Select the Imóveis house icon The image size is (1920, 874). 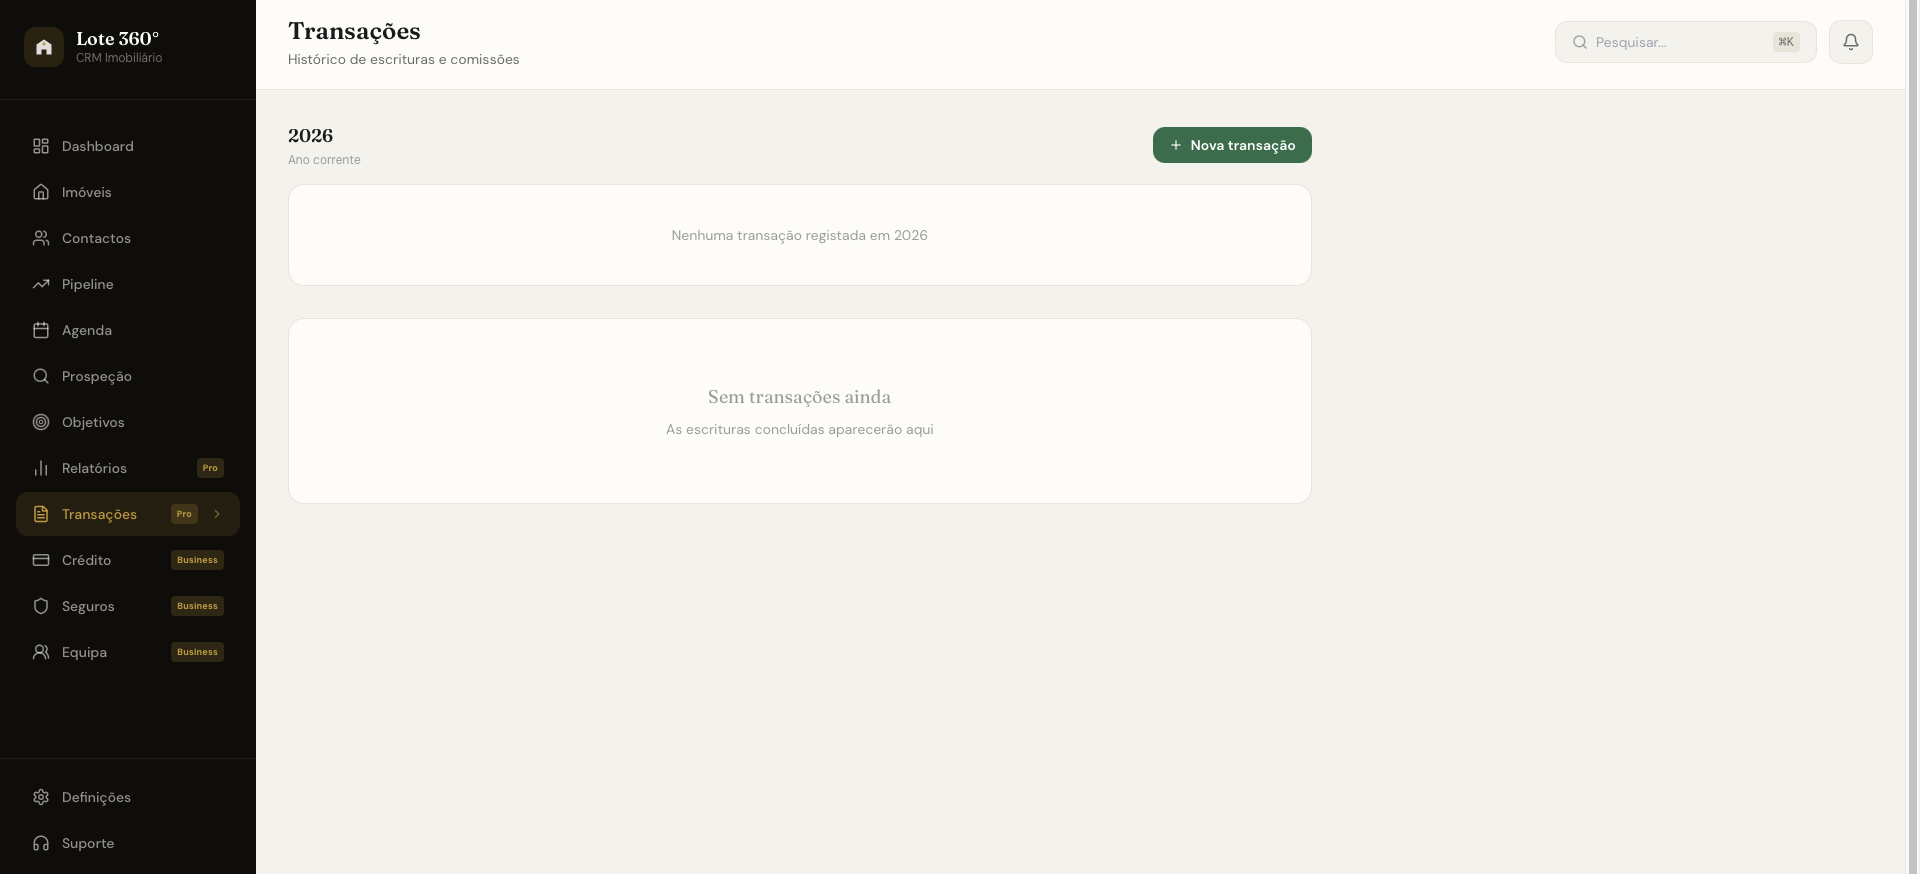pos(41,192)
